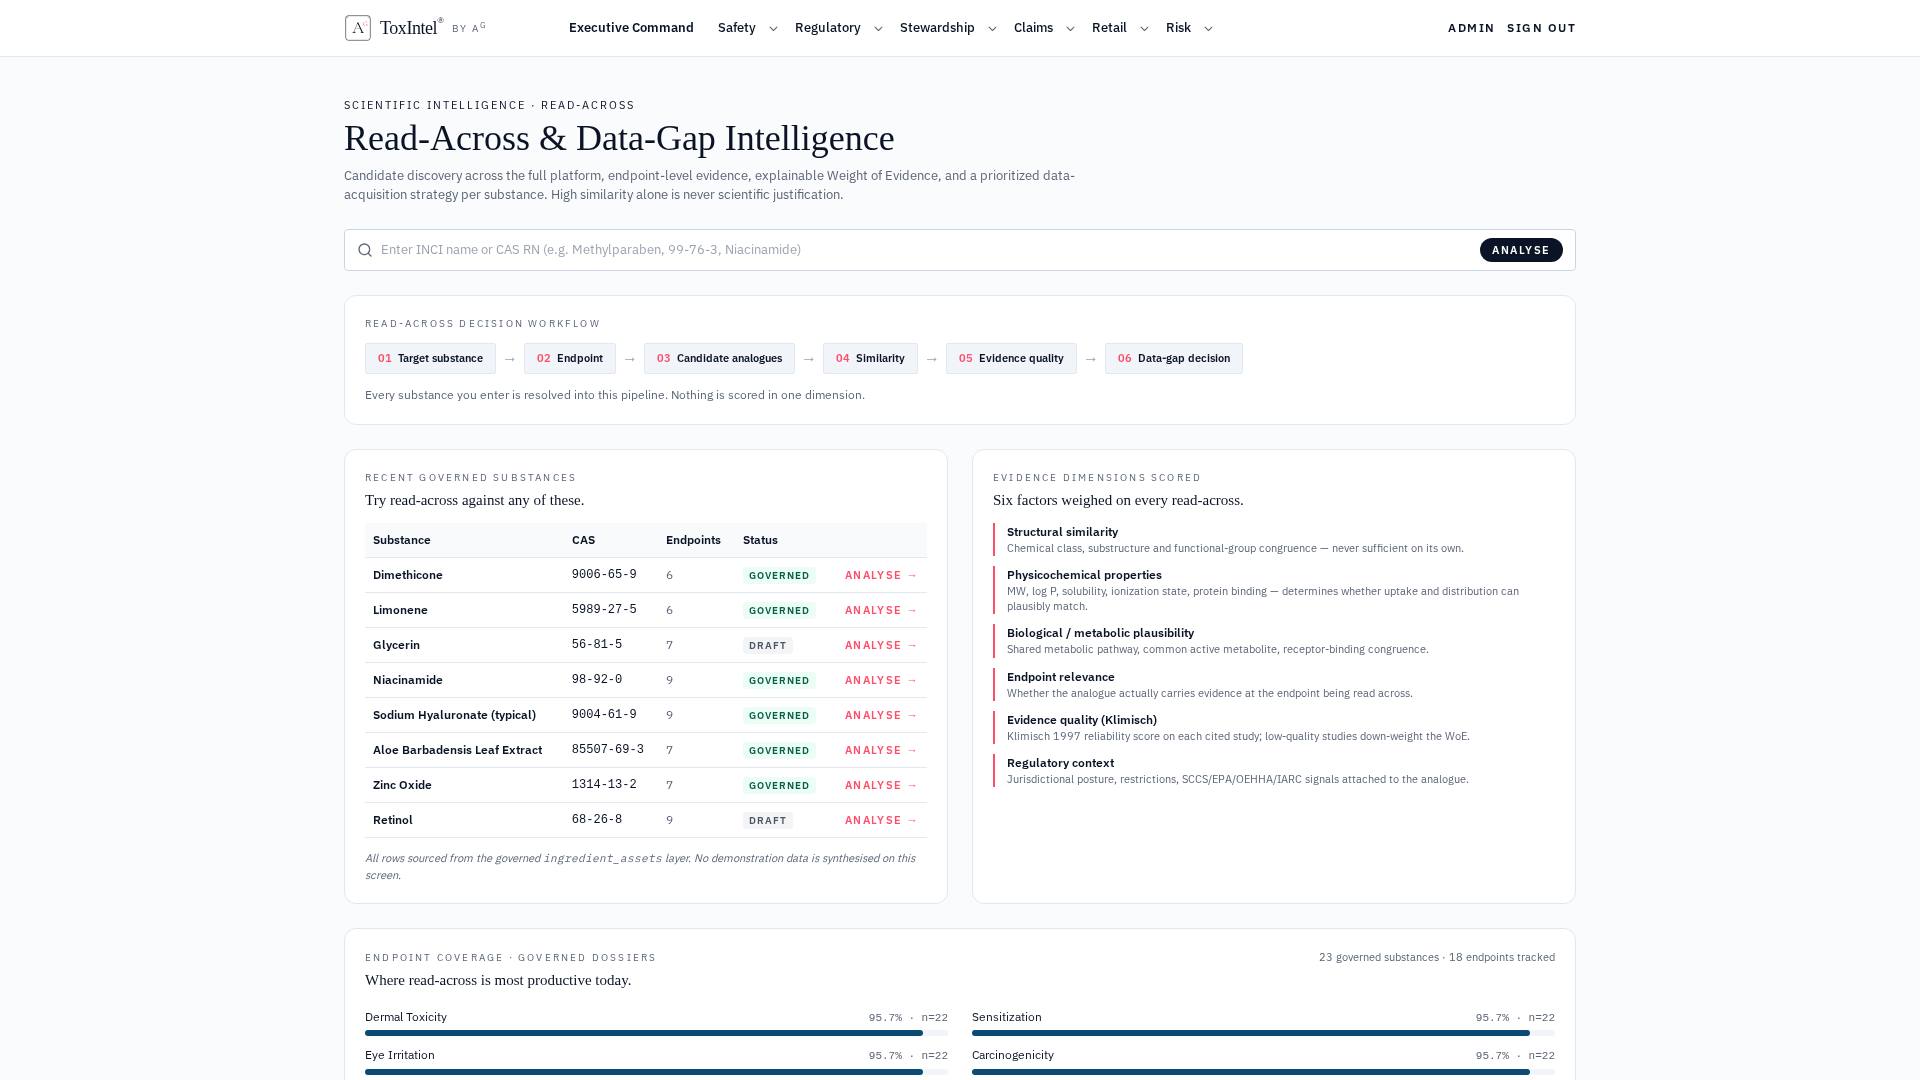Viewport: 1920px width, 1080px height.
Task: Click the Sensitization coverage bar
Action: pos(1263,1033)
